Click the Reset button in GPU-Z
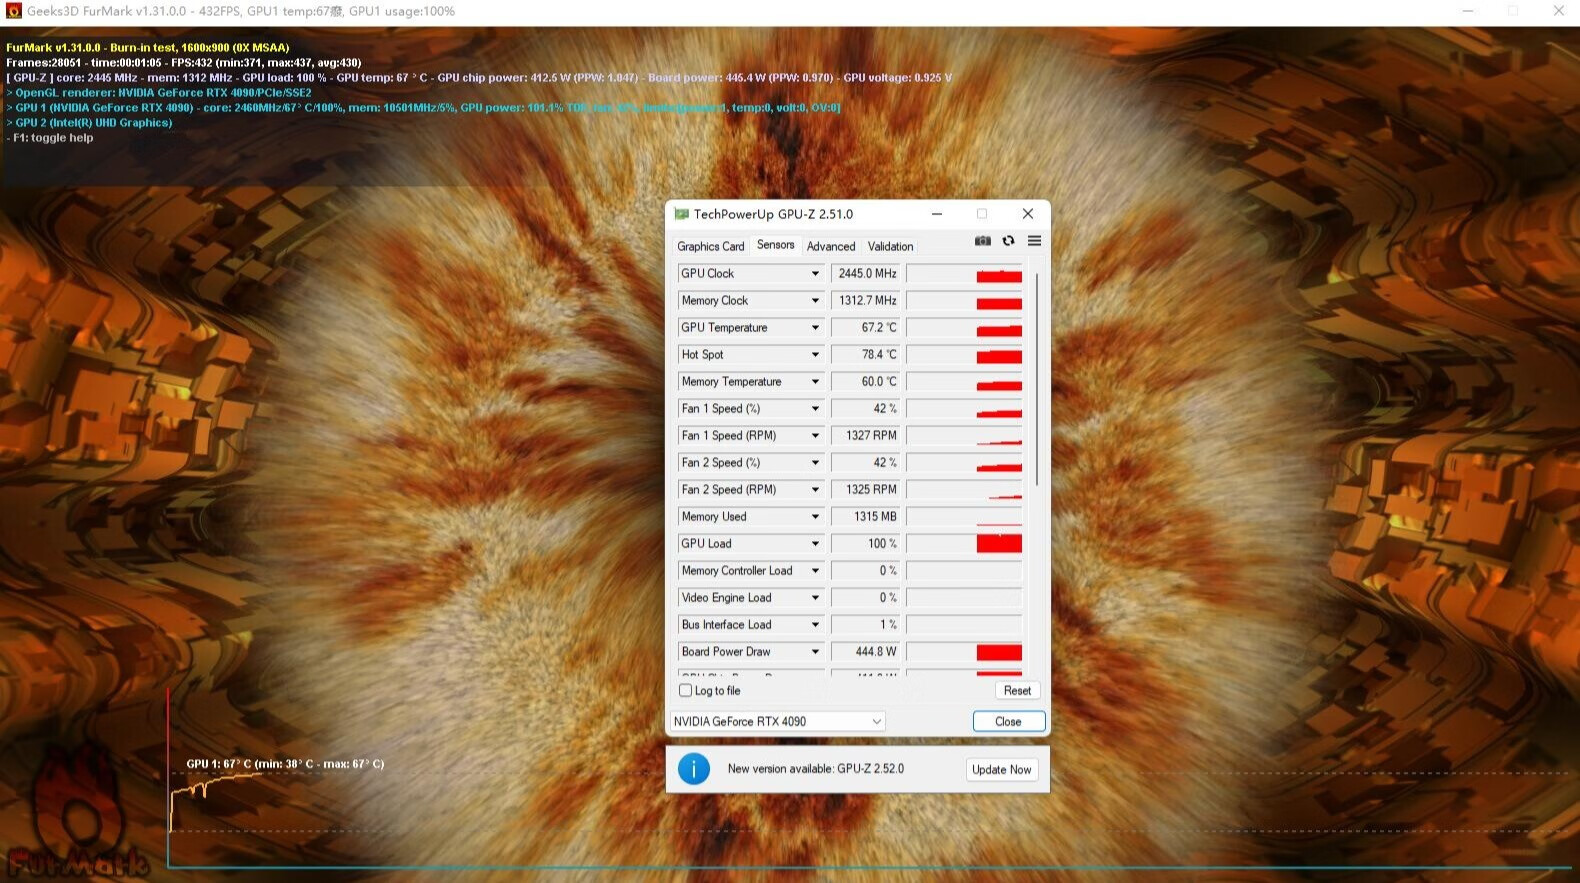This screenshot has width=1580, height=883. (1017, 690)
